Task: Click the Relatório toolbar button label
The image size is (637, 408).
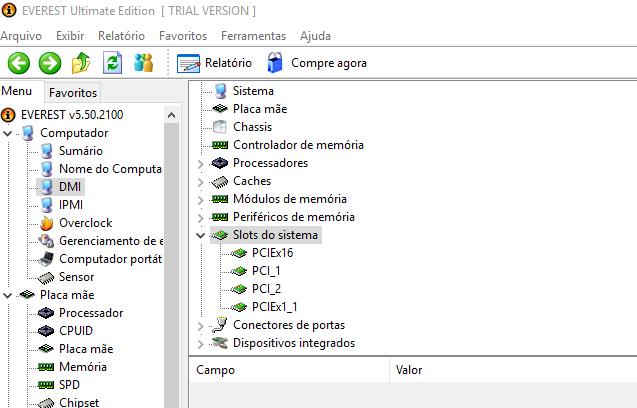Action: 228,63
